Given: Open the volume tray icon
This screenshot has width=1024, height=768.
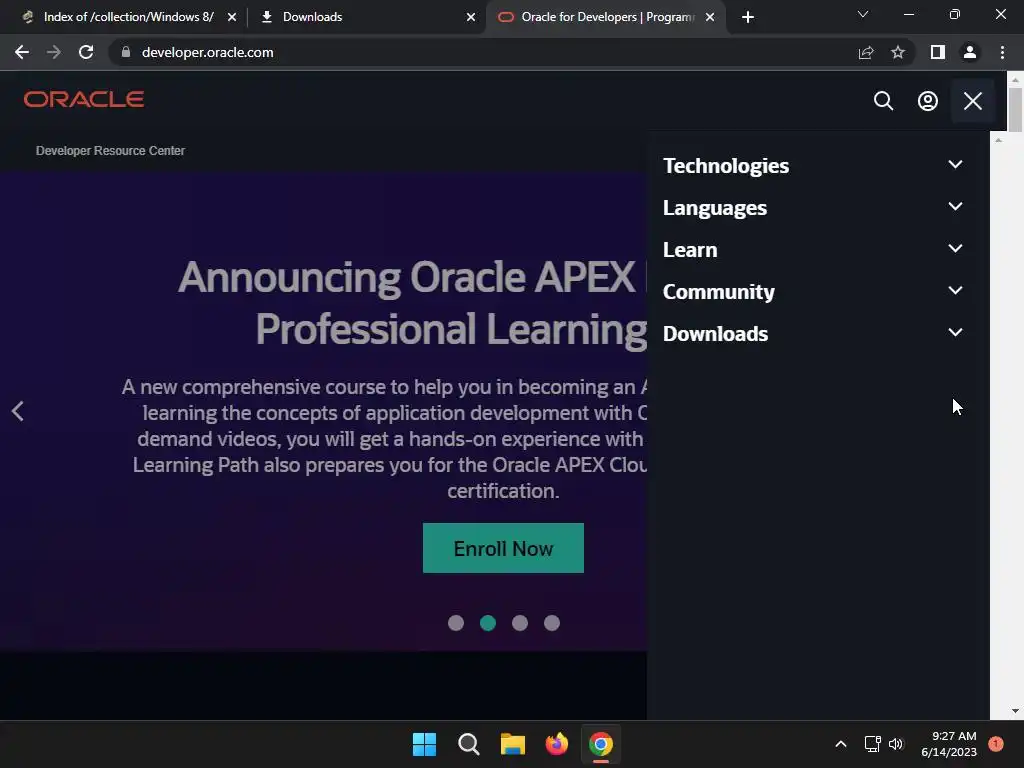Looking at the screenshot, I should (x=896, y=744).
